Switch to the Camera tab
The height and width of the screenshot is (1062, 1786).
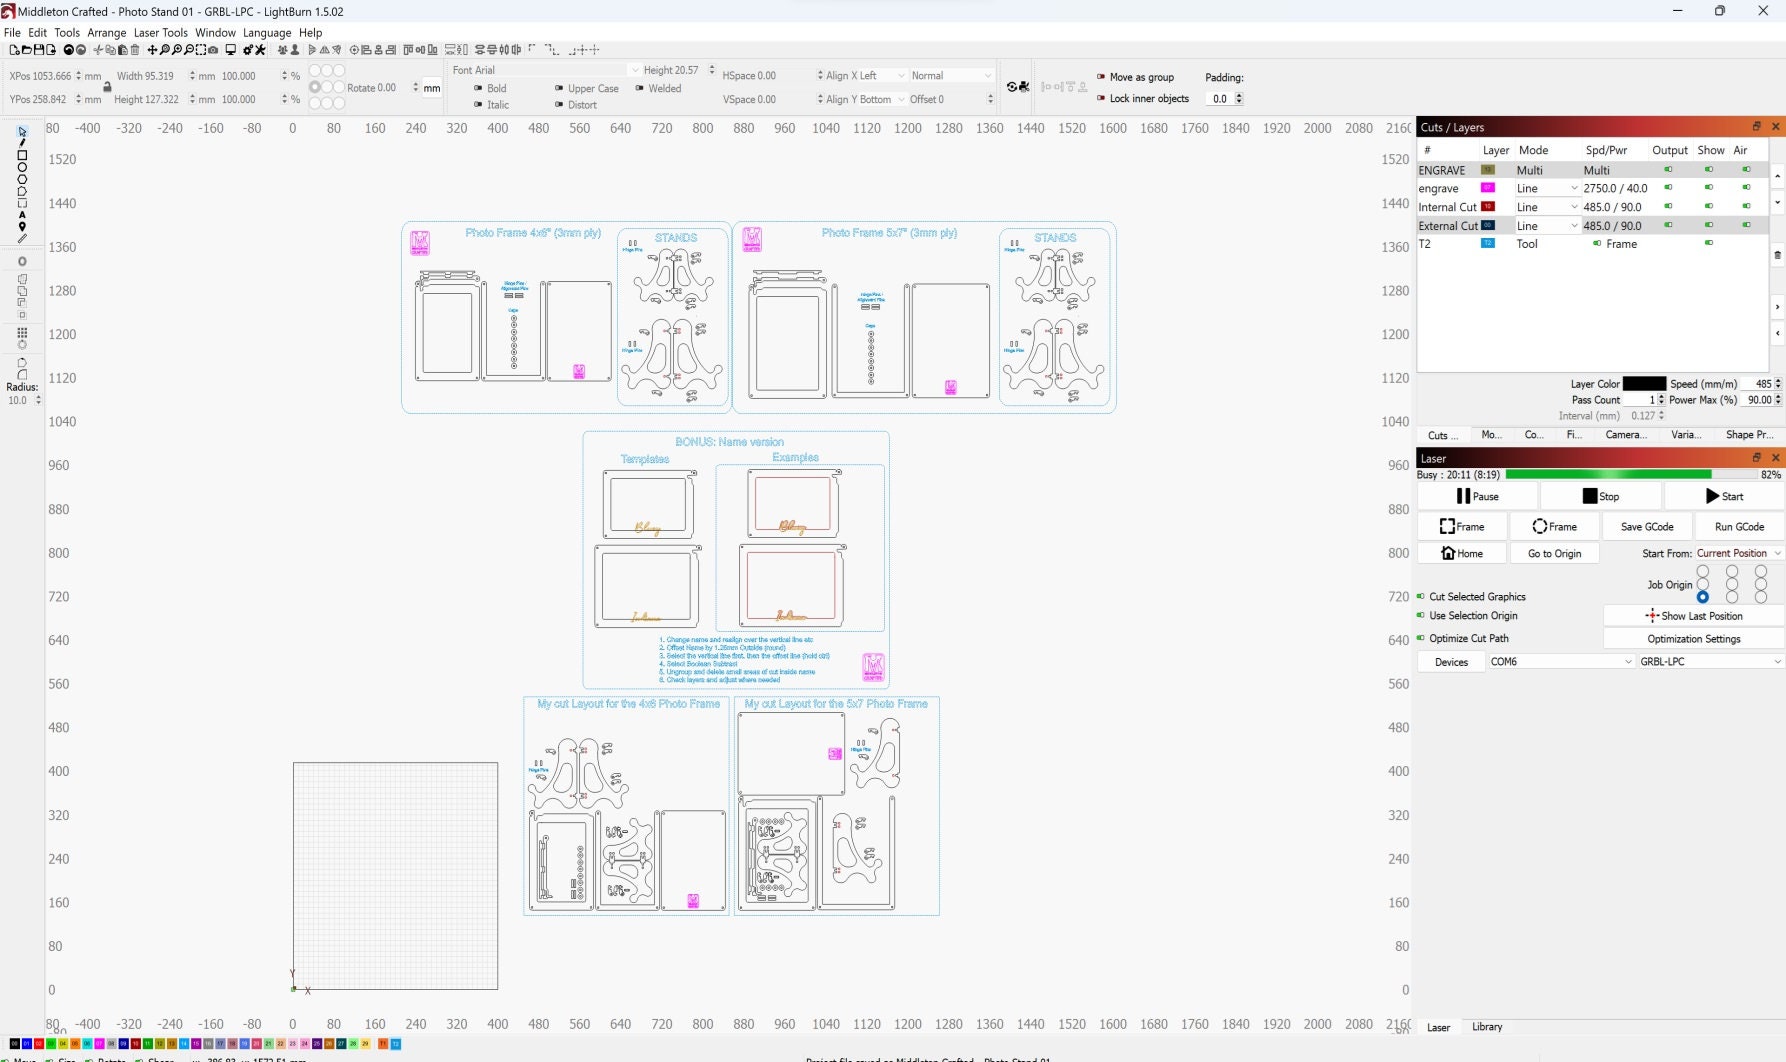pyautogui.click(x=1625, y=435)
